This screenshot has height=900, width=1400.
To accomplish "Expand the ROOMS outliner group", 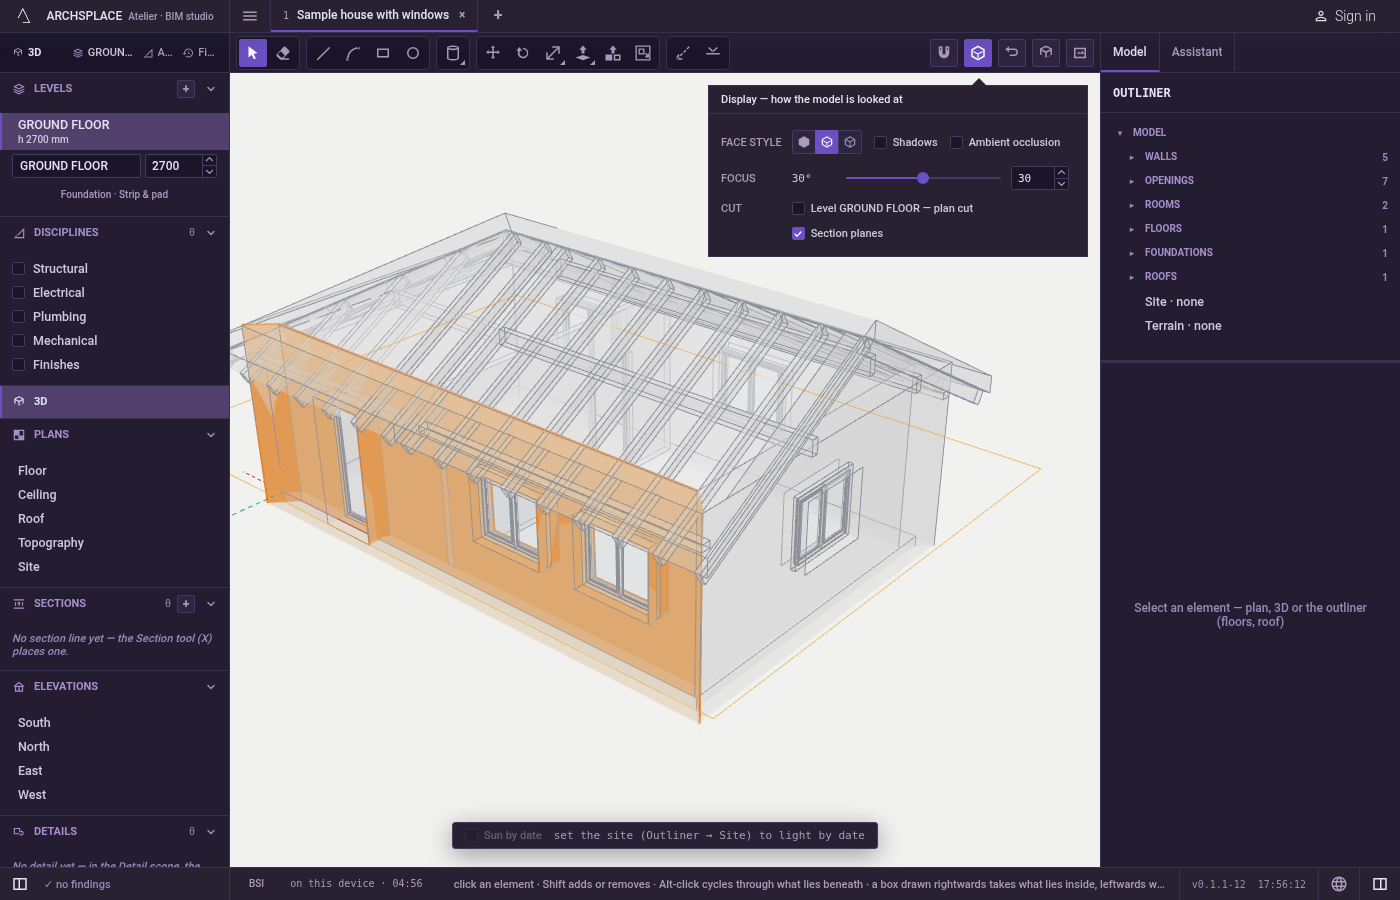I will point(1132,205).
